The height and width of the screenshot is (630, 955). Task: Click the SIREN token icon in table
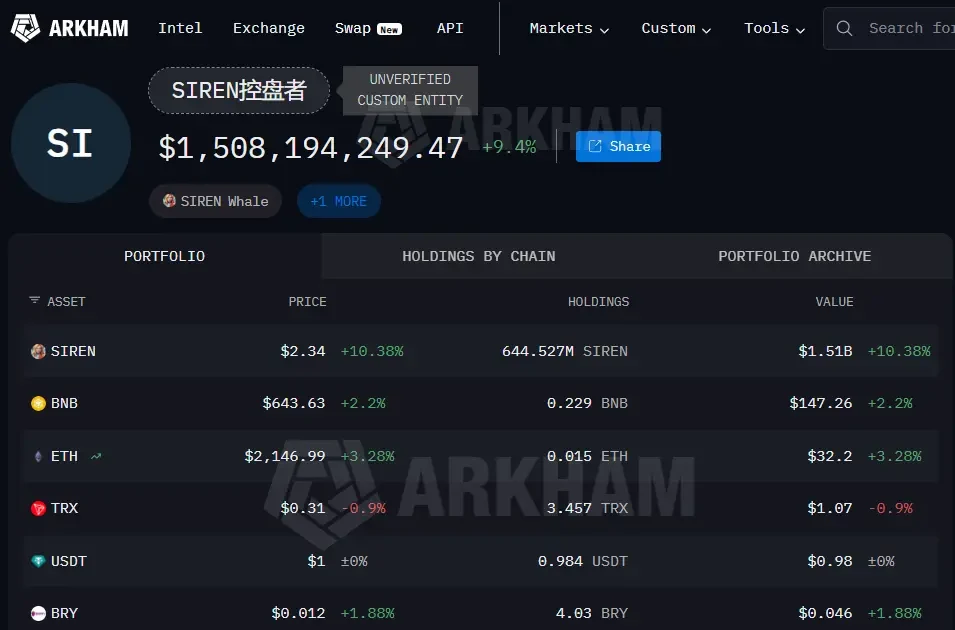coord(38,351)
